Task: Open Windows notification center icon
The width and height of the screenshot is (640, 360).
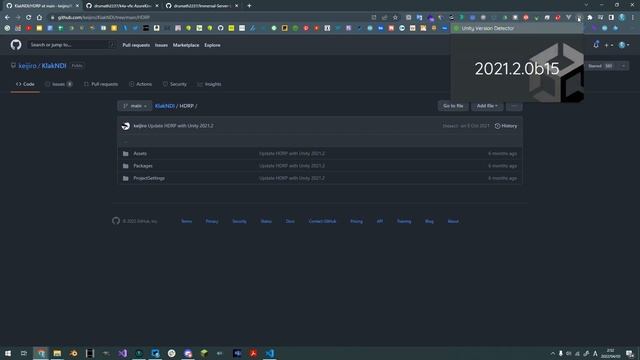Action: (x=630, y=353)
